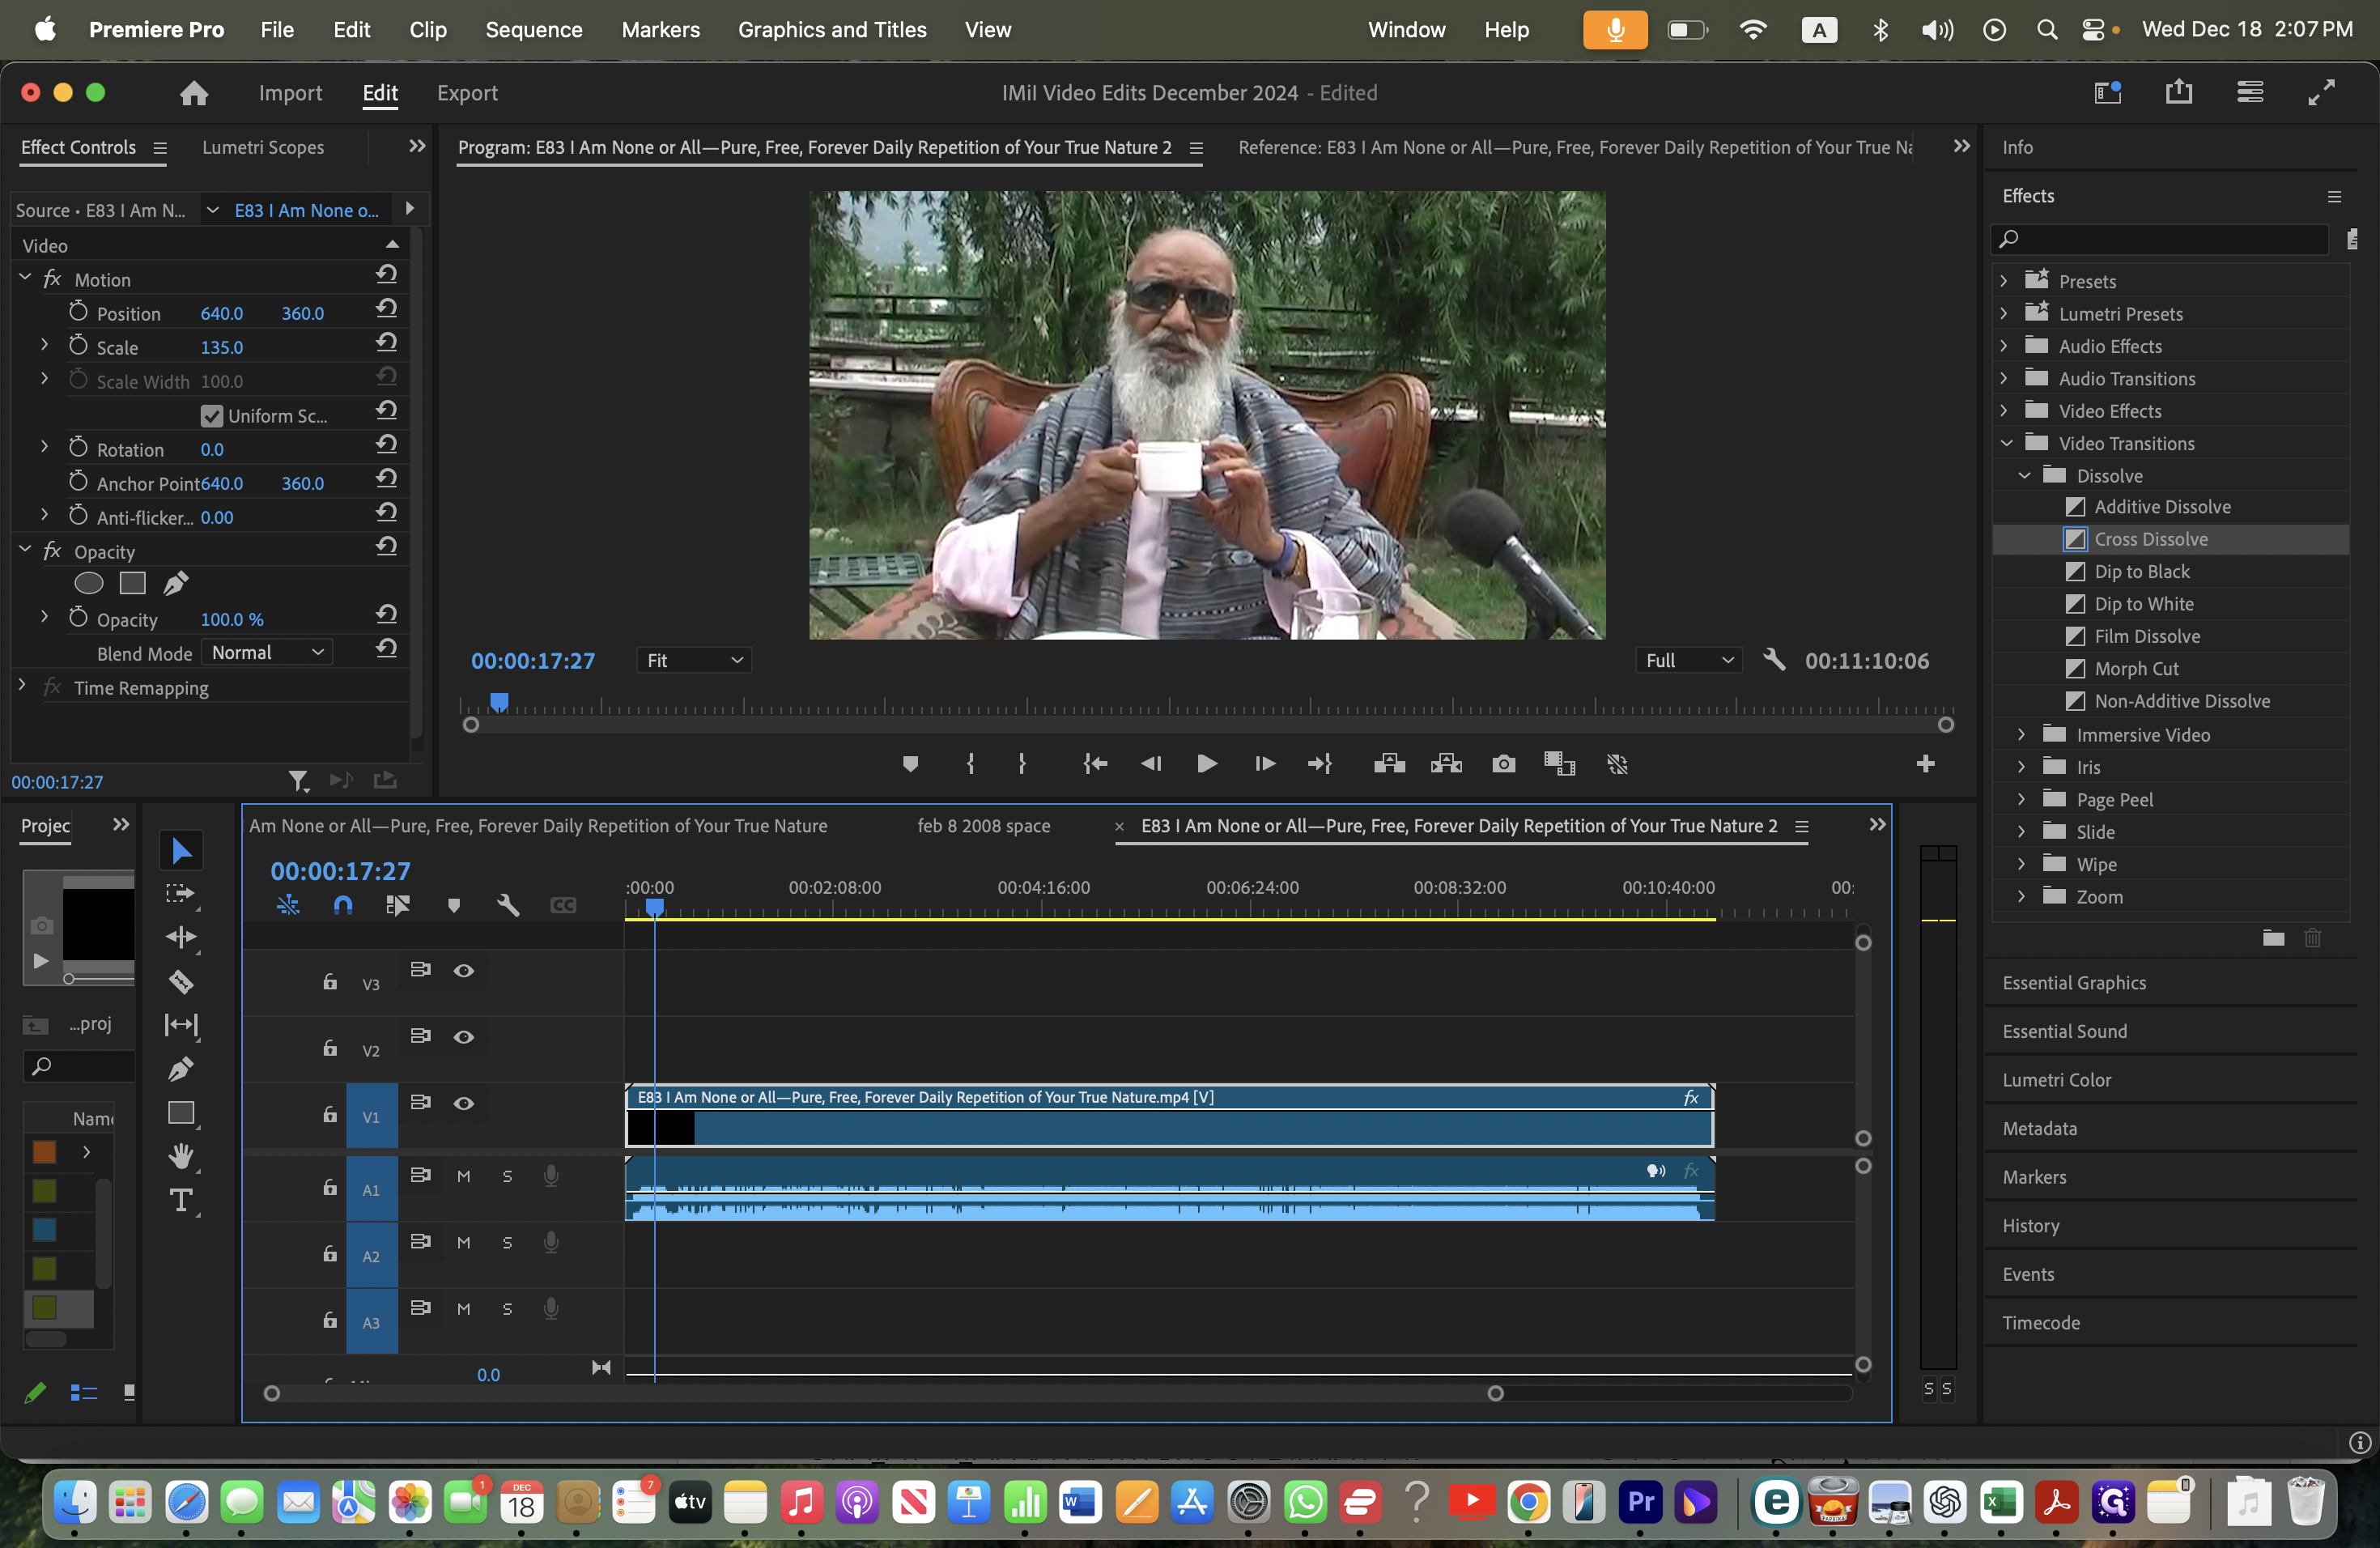Toggle Linked Selection in timeline
This screenshot has width=2380, height=1548.
(398, 905)
